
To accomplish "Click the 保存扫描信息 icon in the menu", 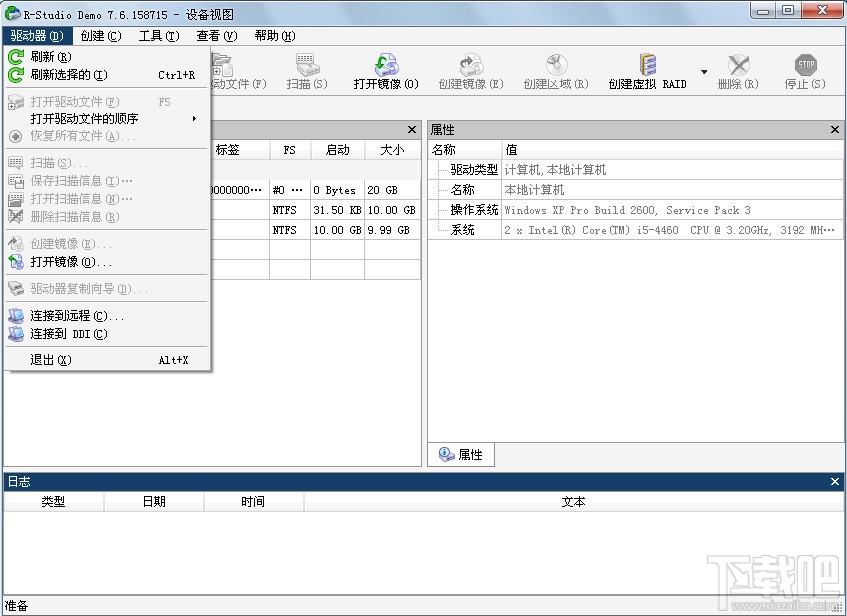I will point(16,181).
